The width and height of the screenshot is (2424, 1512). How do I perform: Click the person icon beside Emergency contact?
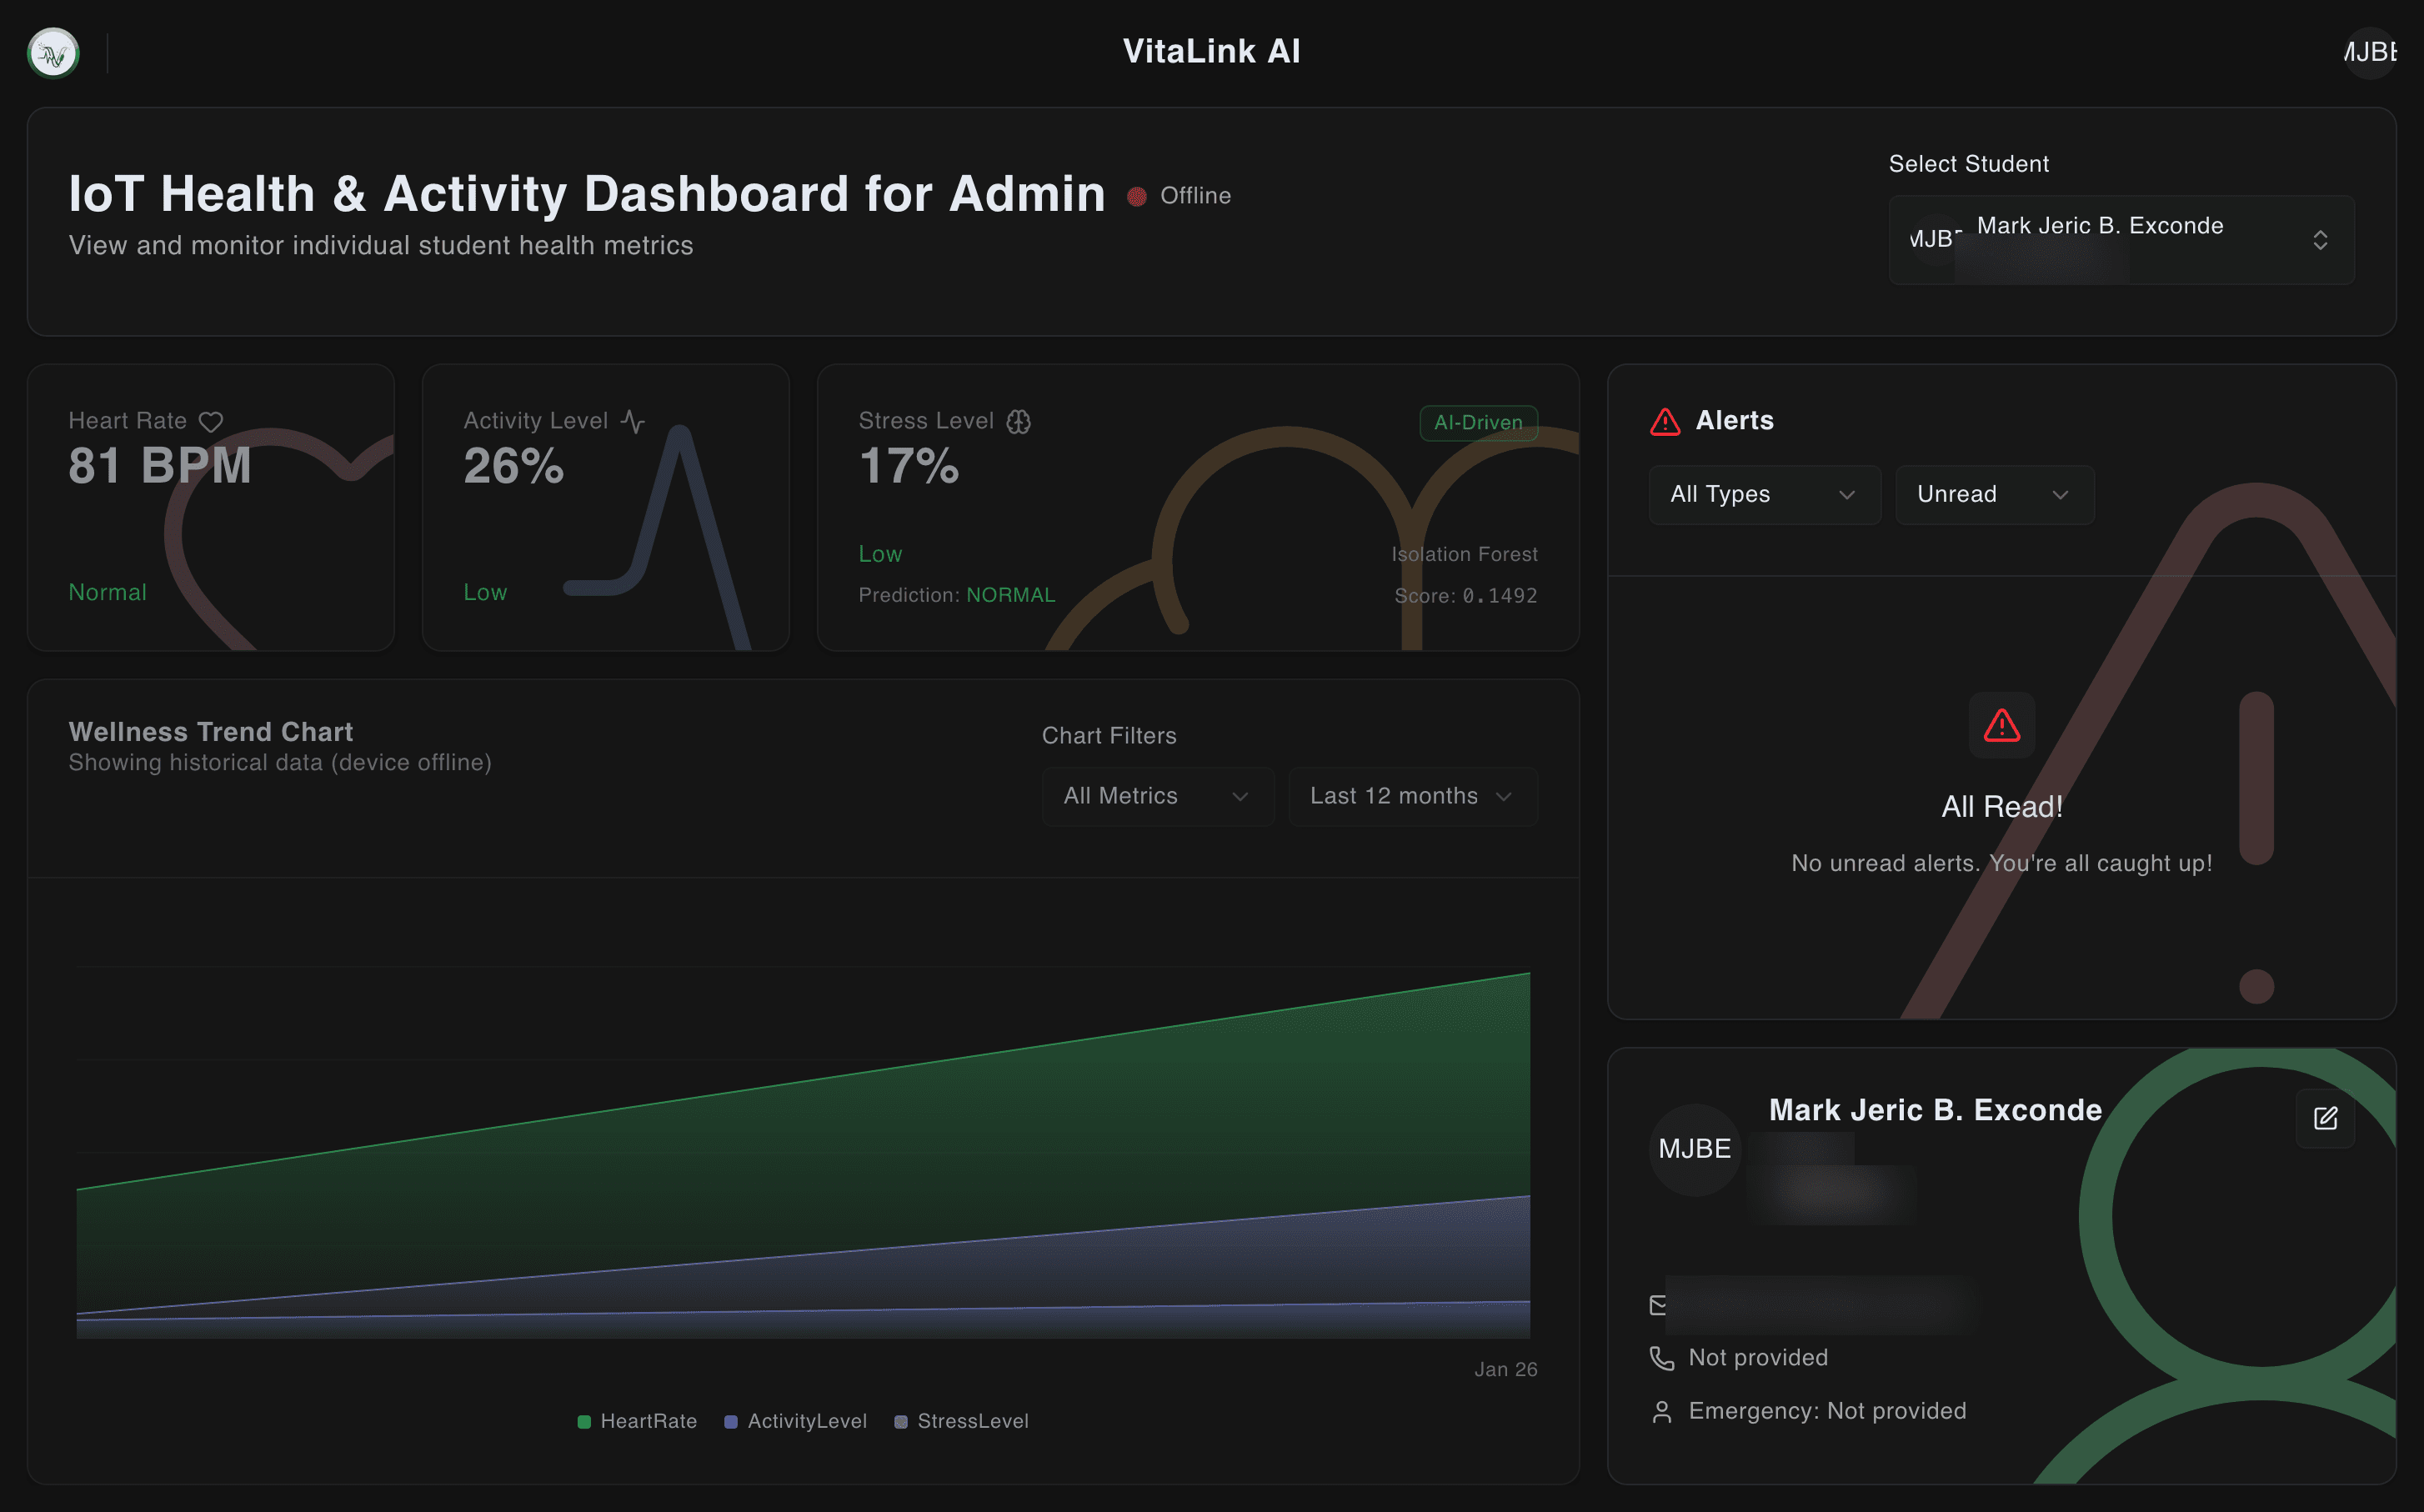(x=1662, y=1412)
